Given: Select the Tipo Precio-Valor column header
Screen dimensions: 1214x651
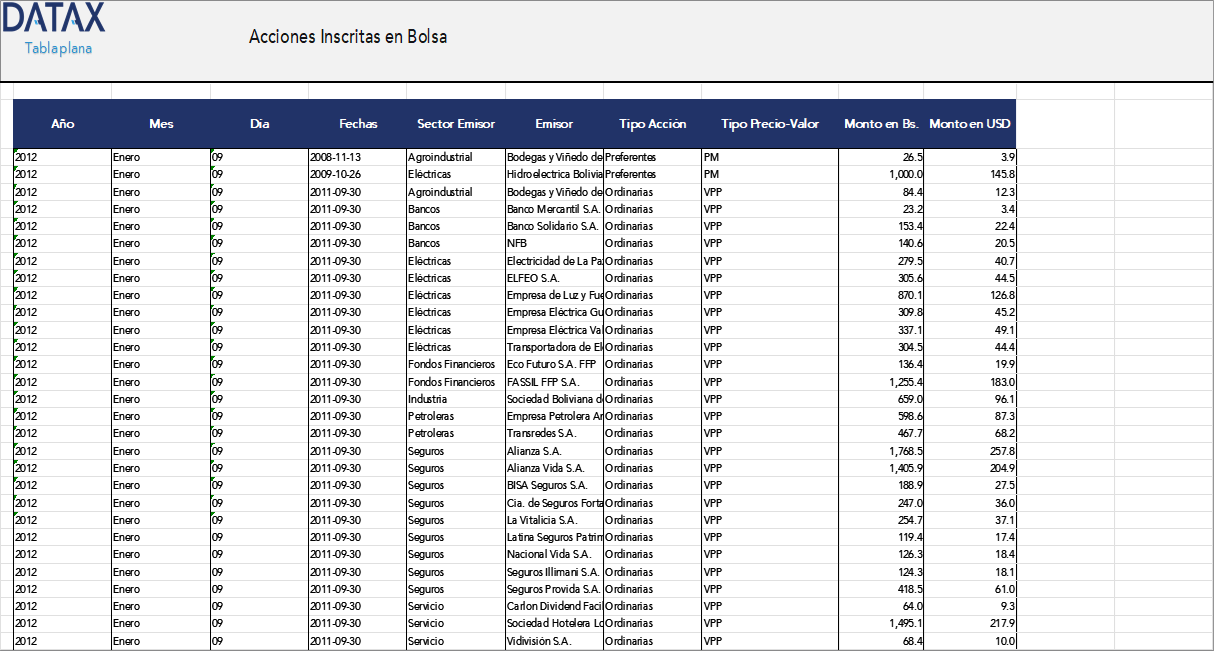Looking at the screenshot, I should pos(770,124).
